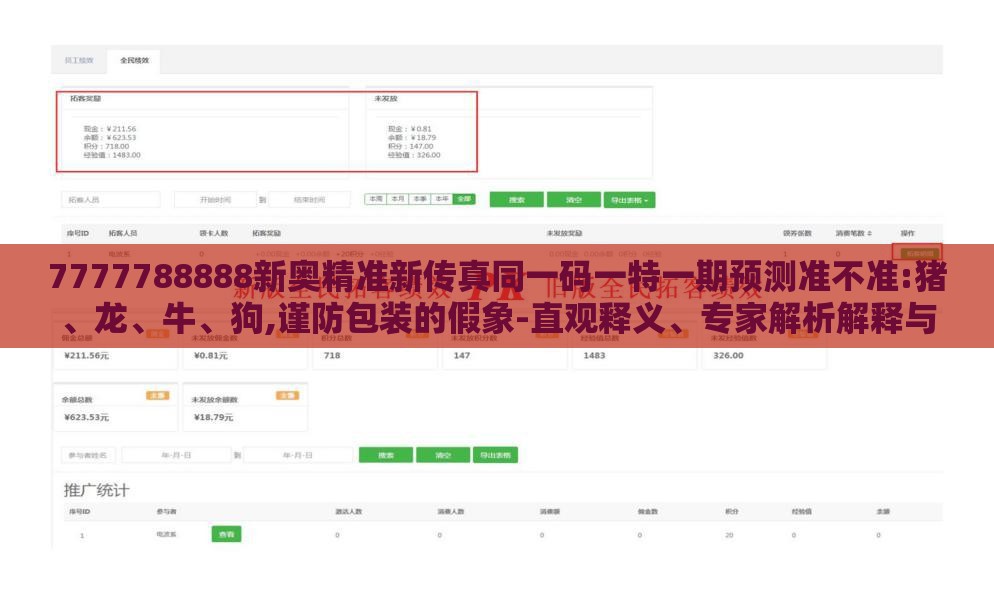The image size is (994, 592).
Task: Filter by 本周 time range
Action: [376, 199]
